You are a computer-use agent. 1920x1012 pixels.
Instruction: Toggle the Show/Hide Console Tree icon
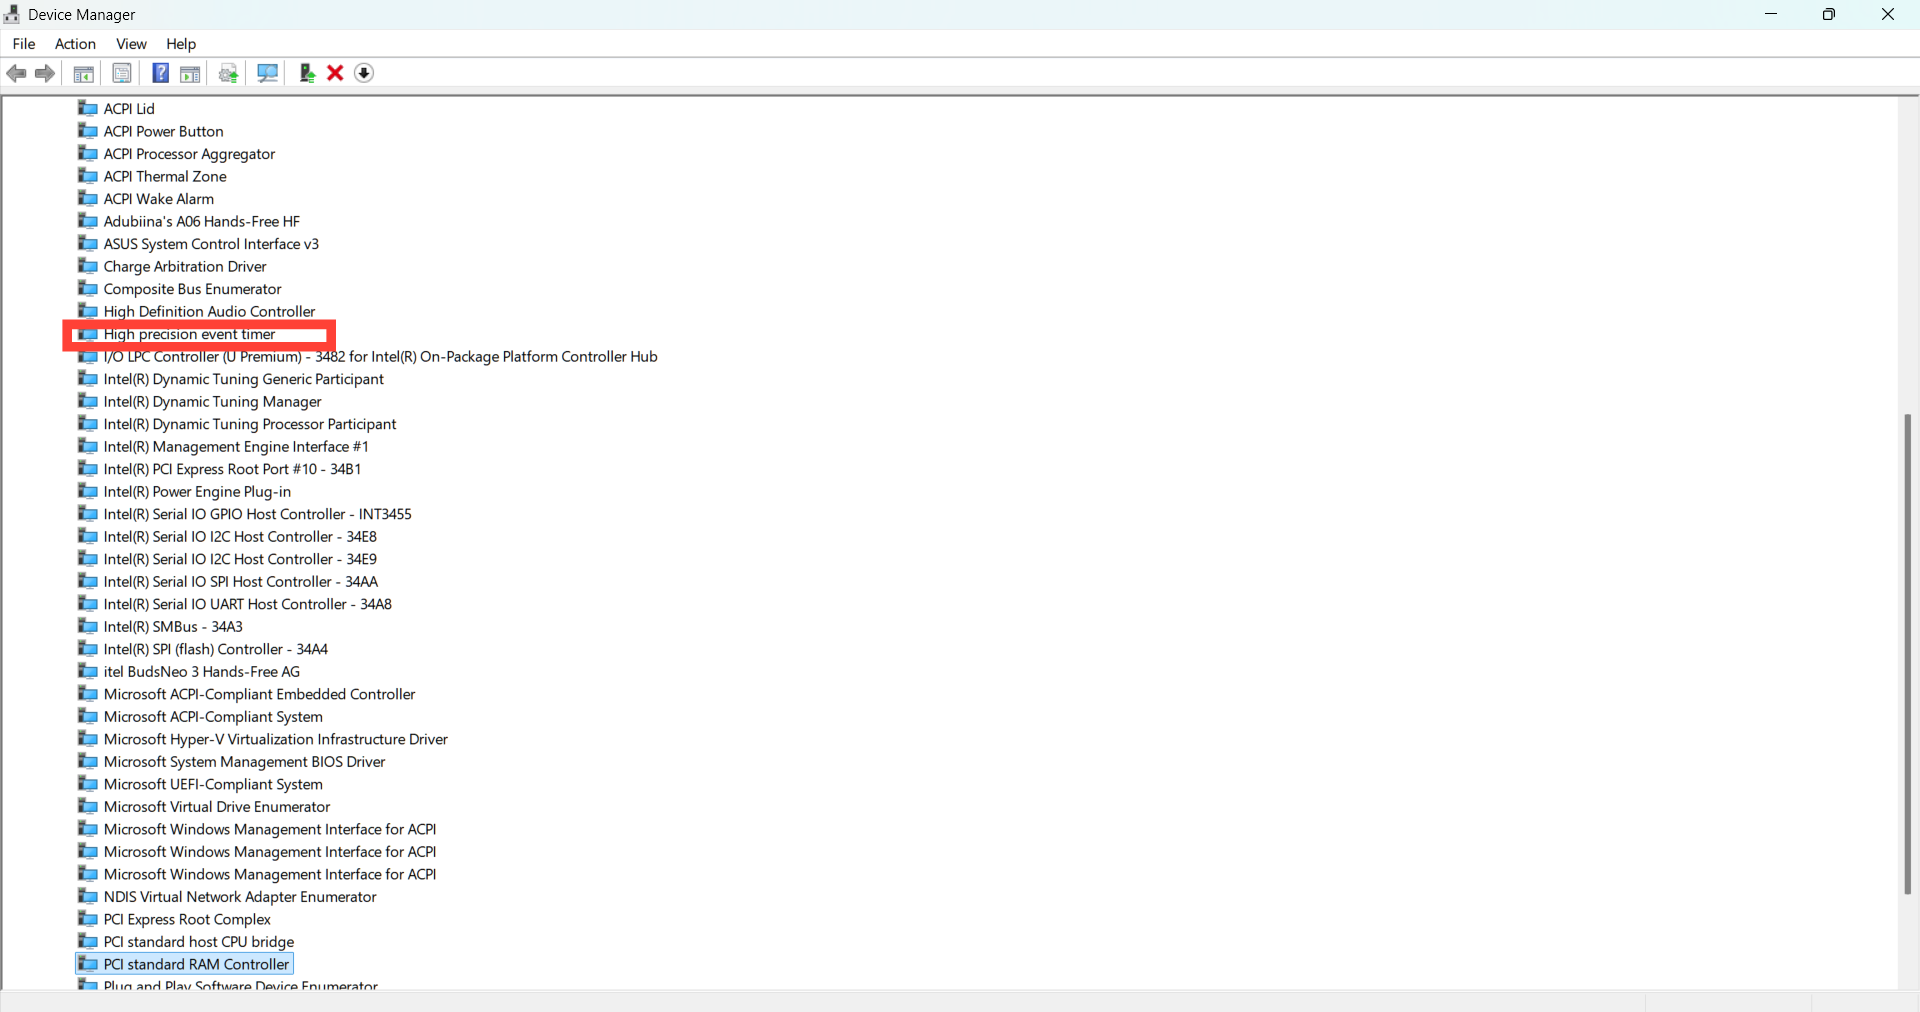pos(84,73)
